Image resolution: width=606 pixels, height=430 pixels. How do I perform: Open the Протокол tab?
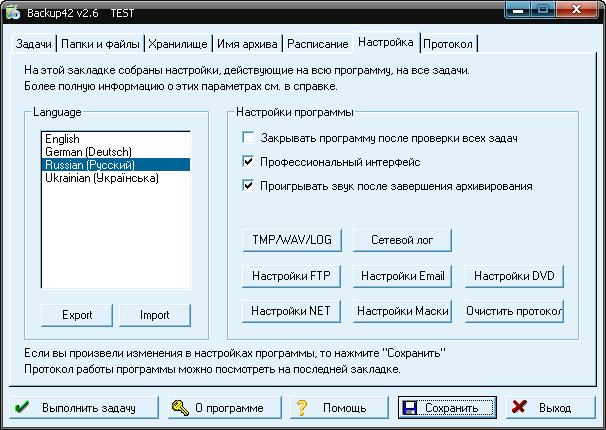point(449,44)
